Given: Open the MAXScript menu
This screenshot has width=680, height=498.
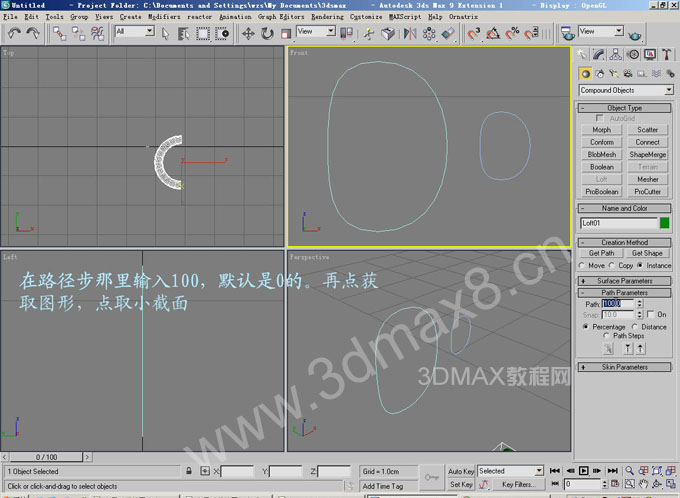Looking at the screenshot, I should coord(405,16).
